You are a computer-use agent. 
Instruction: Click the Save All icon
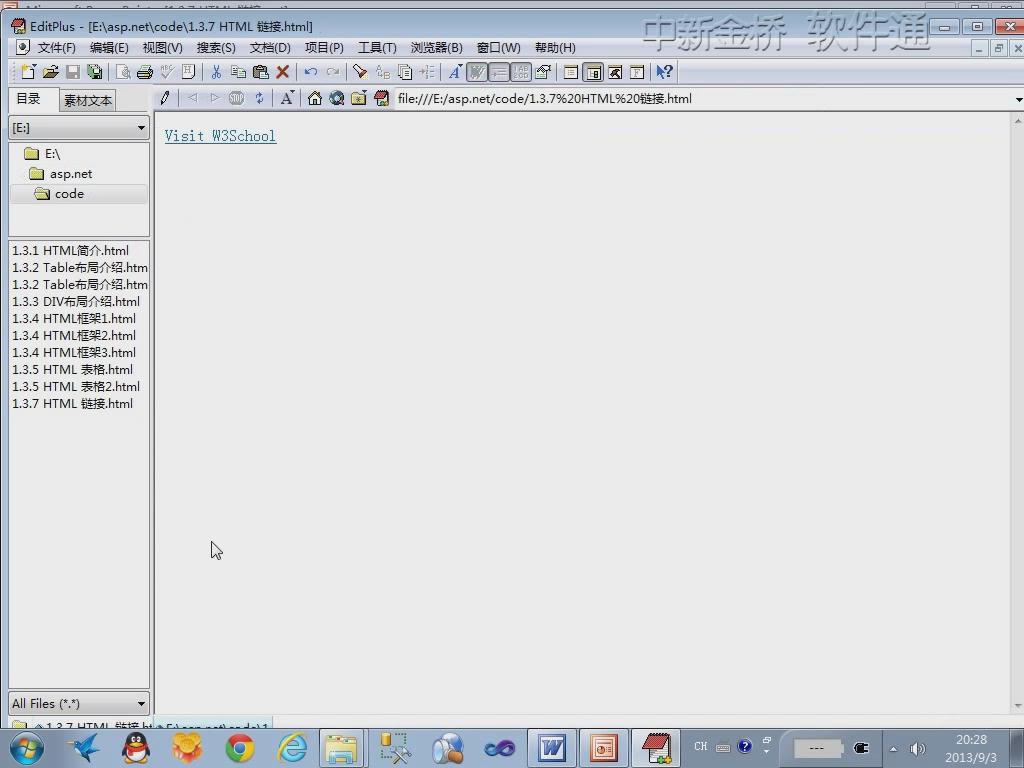pos(95,72)
